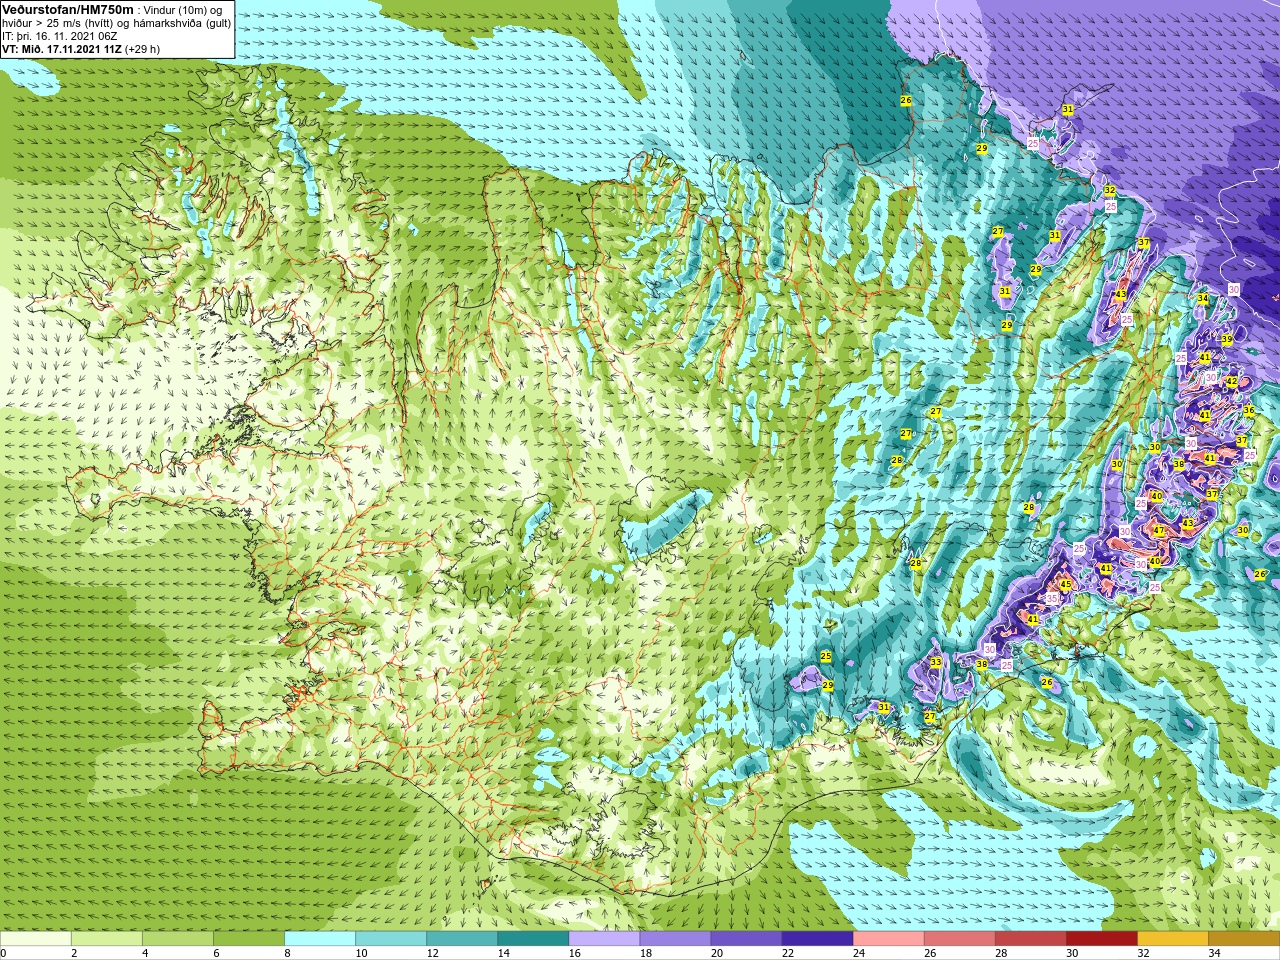Pick the above-34 m/s dark gold legend swatch
Image resolution: width=1280 pixels, height=960 pixels.
point(1243,939)
